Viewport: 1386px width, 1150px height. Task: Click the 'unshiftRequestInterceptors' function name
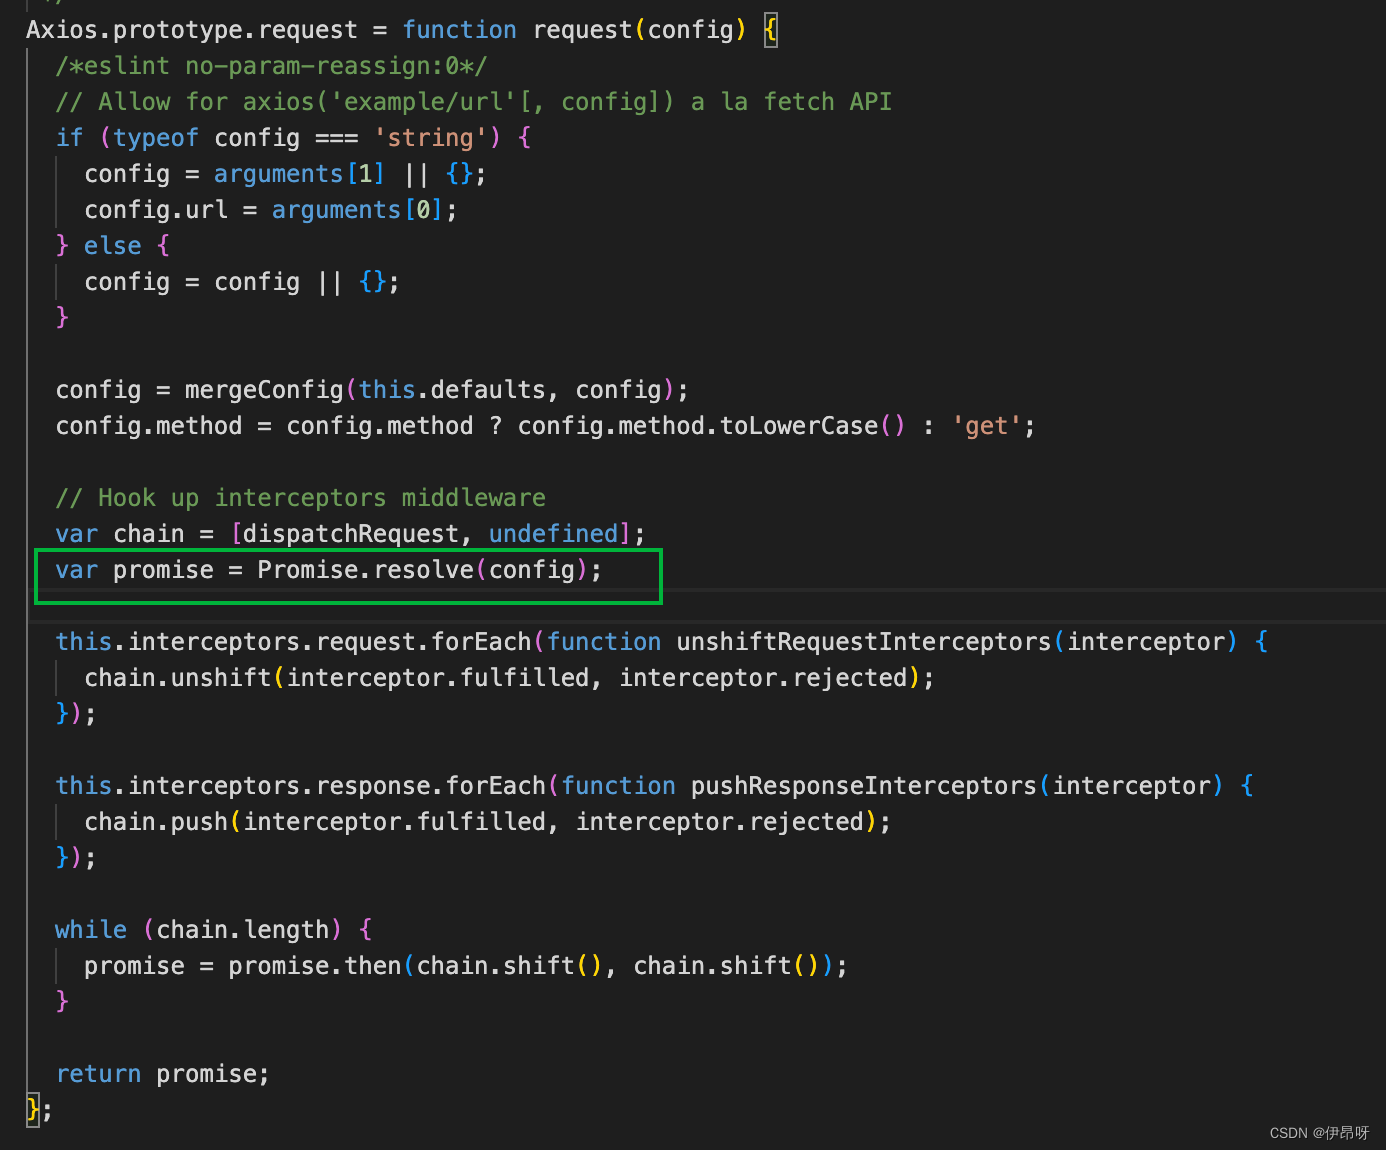(x=864, y=642)
